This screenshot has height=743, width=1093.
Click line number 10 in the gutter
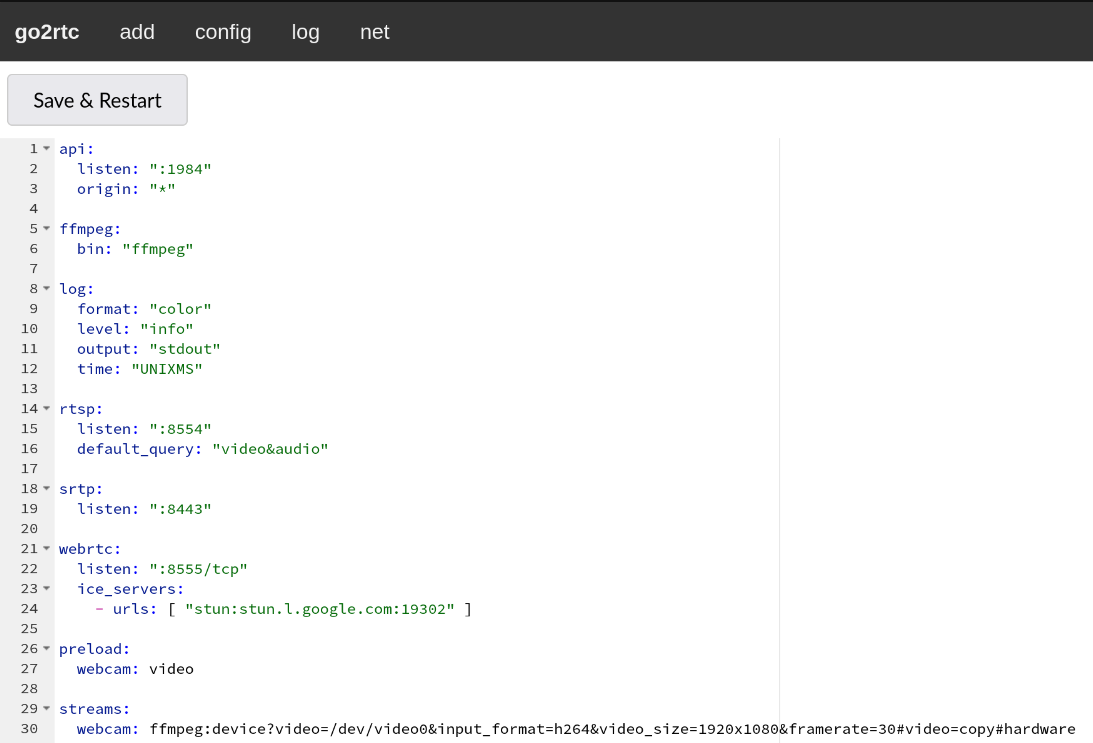(30, 328)
